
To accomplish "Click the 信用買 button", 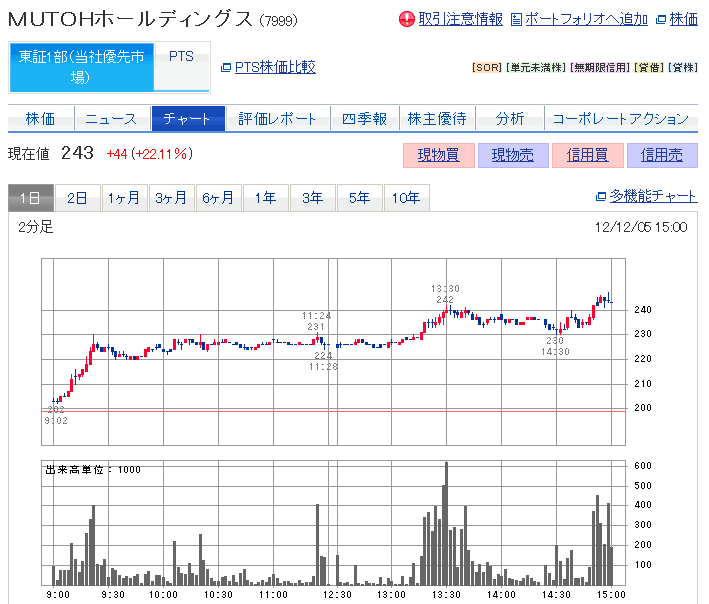I will click(588, 156).
